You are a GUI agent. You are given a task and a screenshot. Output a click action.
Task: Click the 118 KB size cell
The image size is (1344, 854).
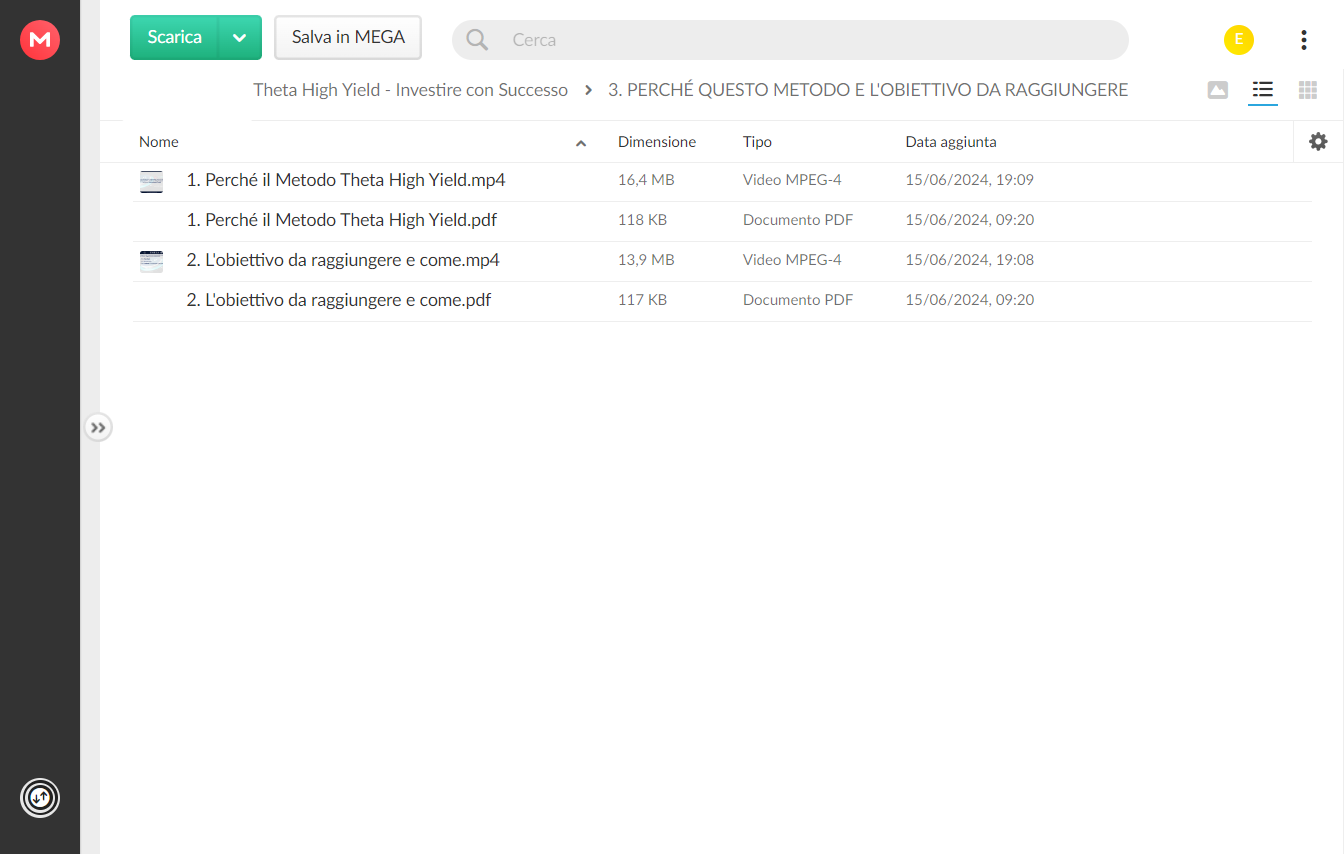[x=642, y=220]
